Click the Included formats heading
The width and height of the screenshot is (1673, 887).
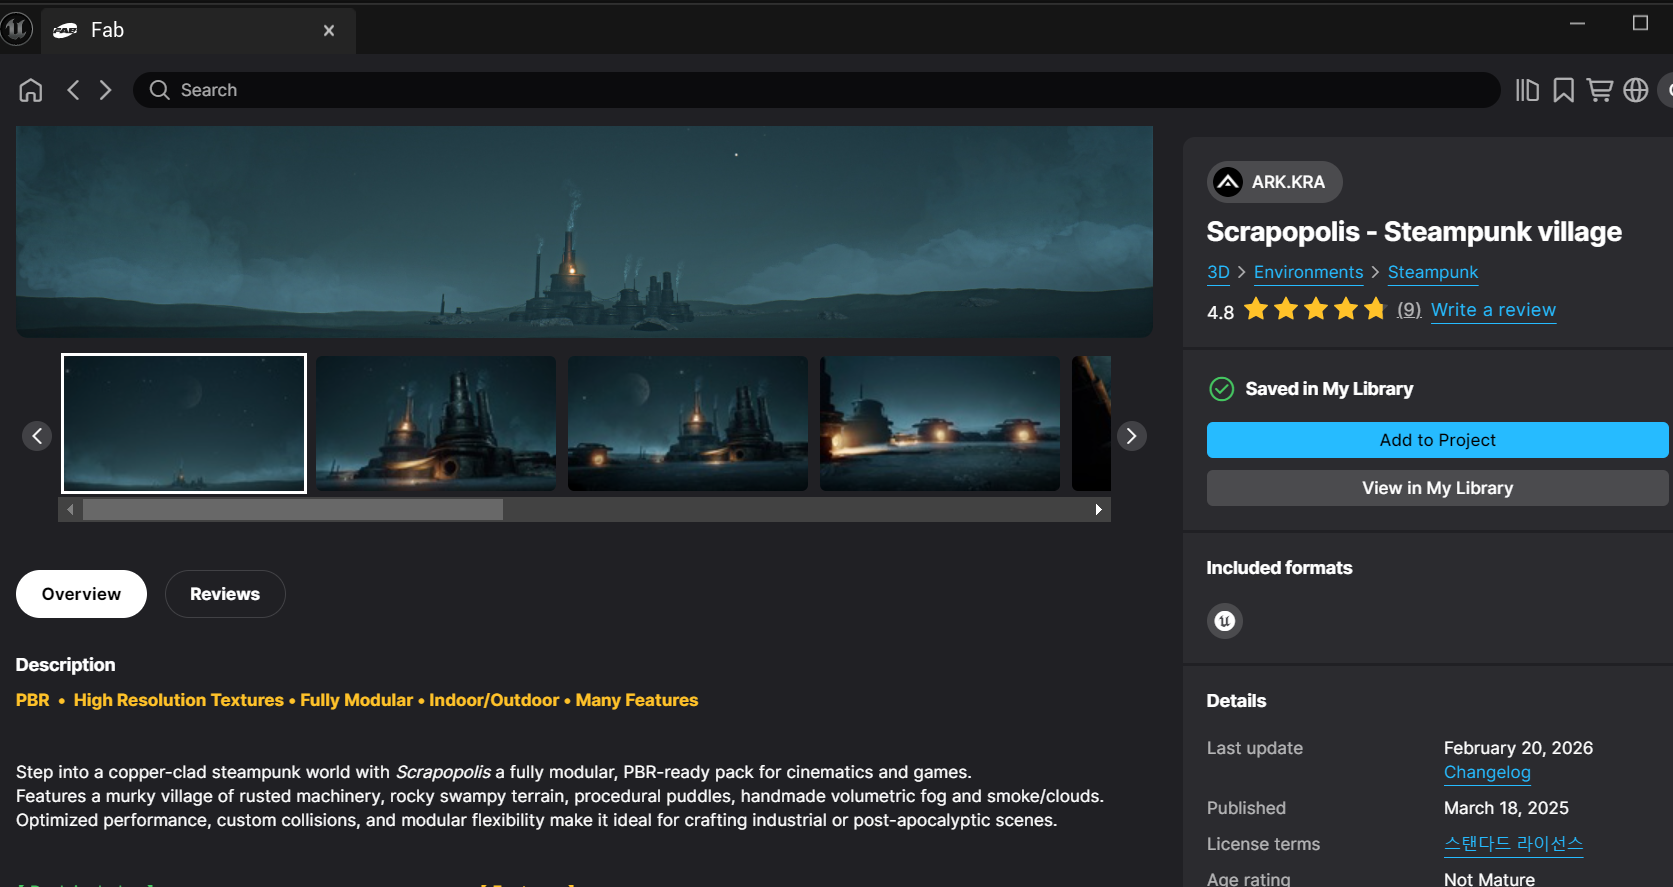point(1279,568)
